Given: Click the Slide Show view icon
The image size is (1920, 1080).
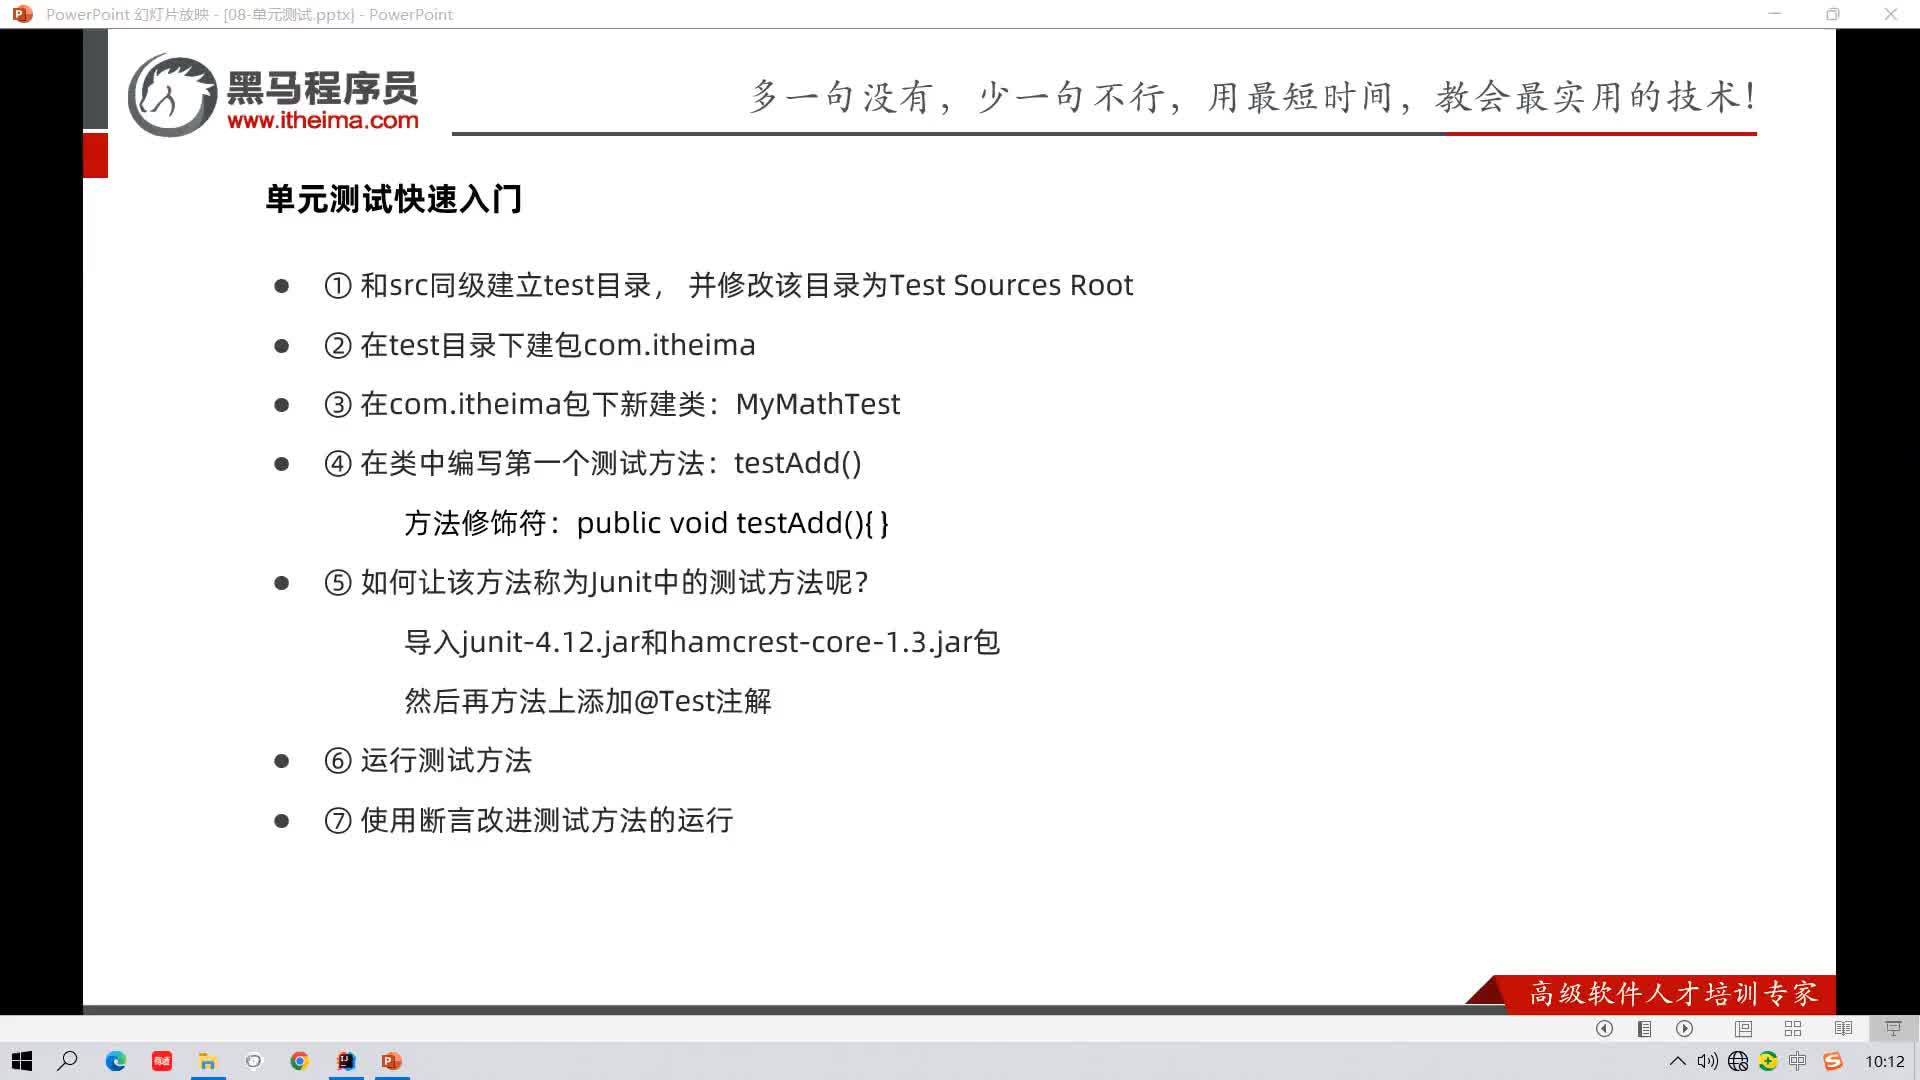Looking at the screenshot, I should point(1893,1028).
